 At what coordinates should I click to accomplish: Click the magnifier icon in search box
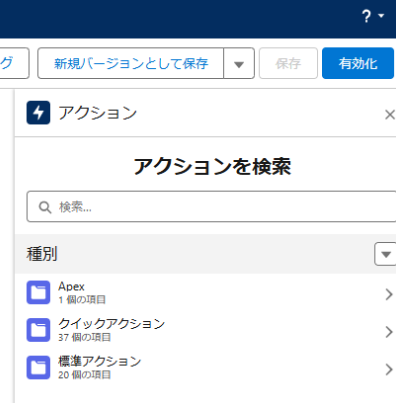[x=45, y=207]
